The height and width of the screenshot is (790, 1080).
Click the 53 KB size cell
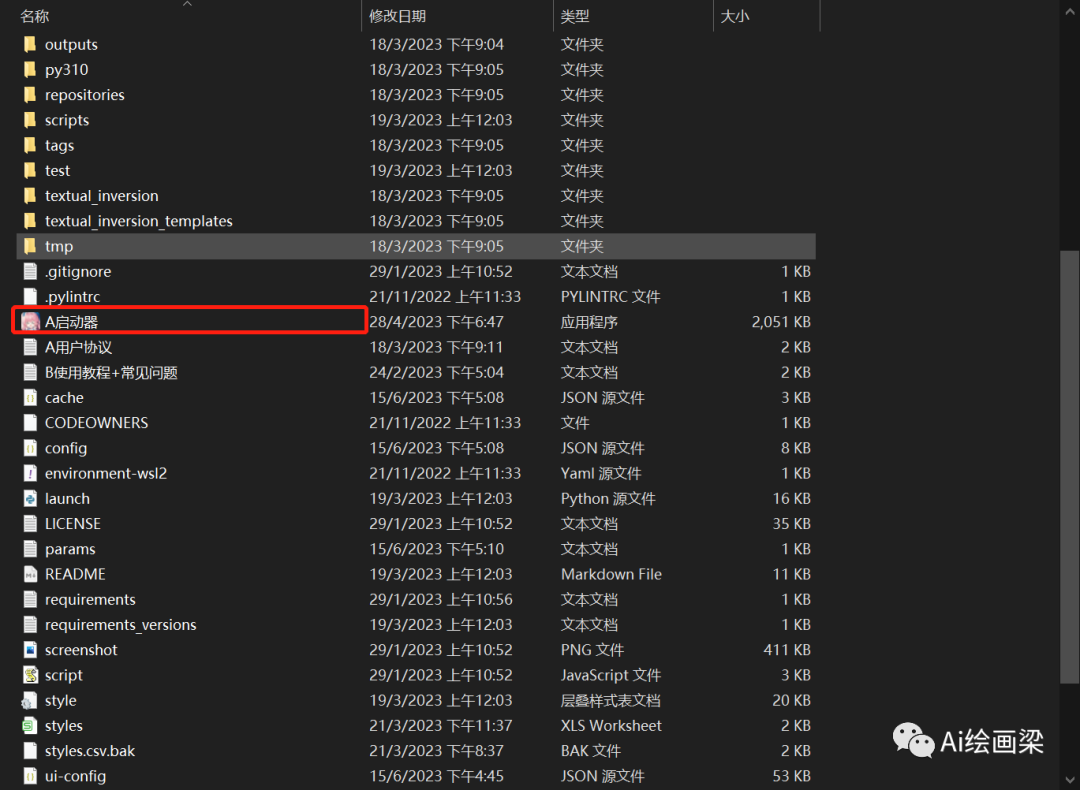click(791, 776)
